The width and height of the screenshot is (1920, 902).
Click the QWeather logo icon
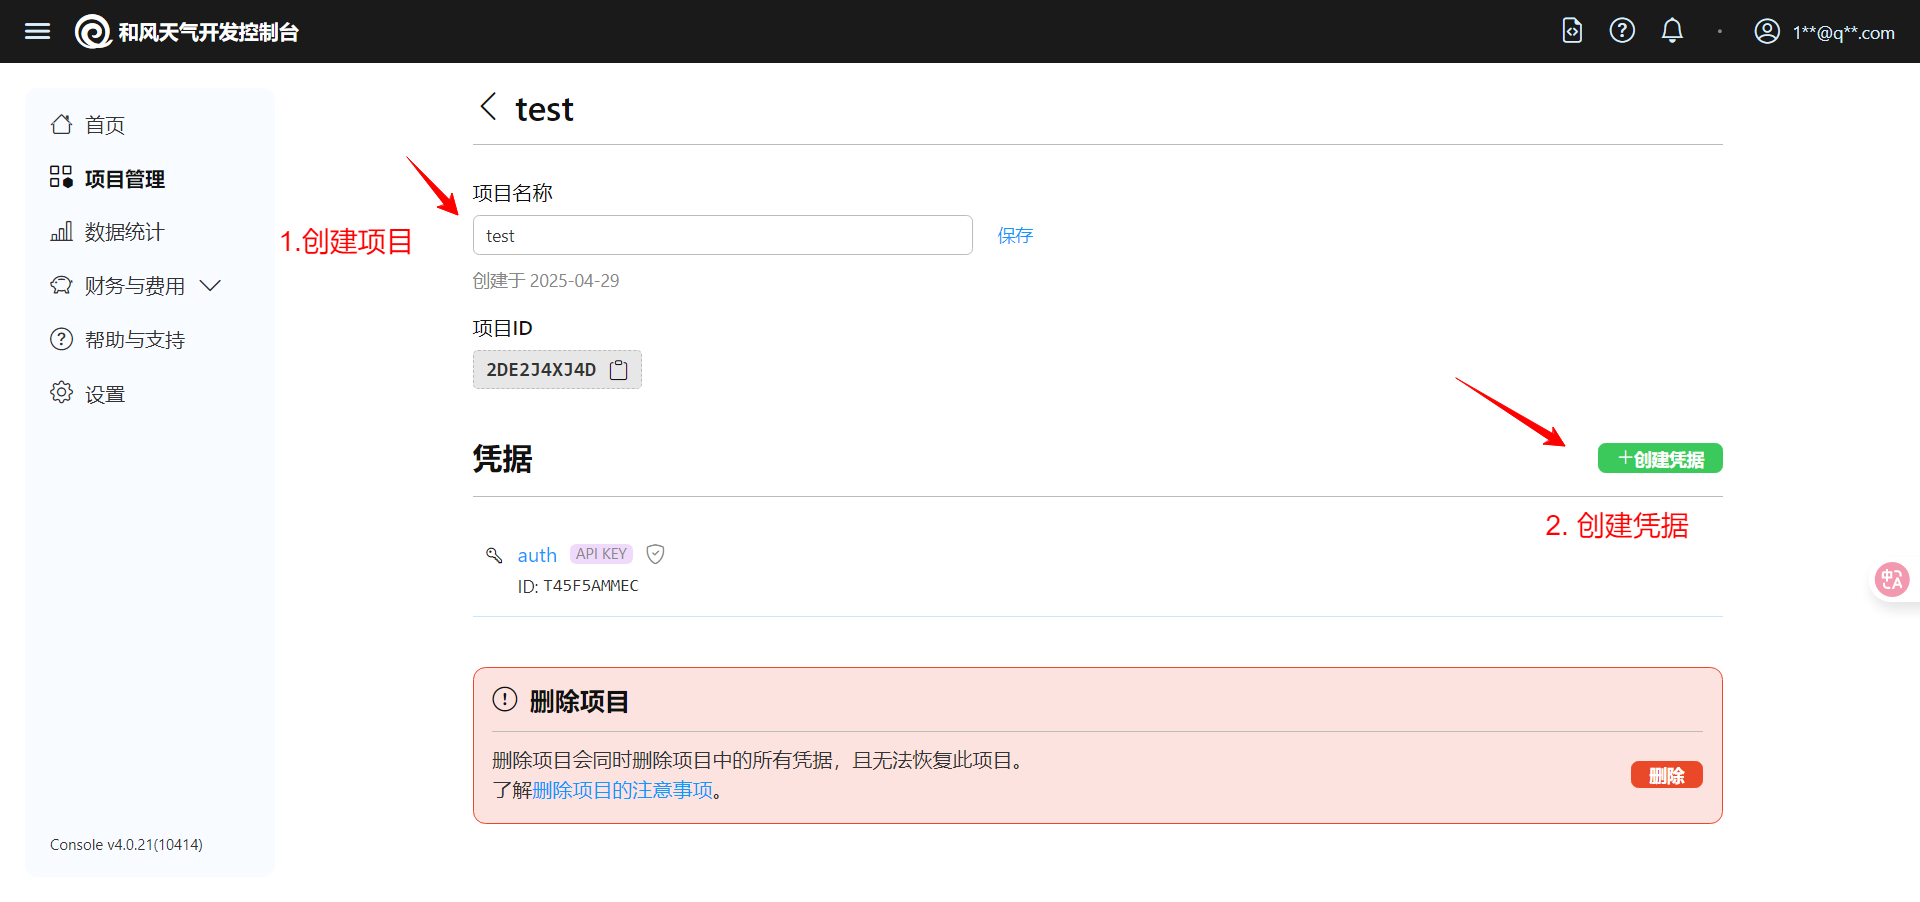pyautogui.click(x=93, y=32)
